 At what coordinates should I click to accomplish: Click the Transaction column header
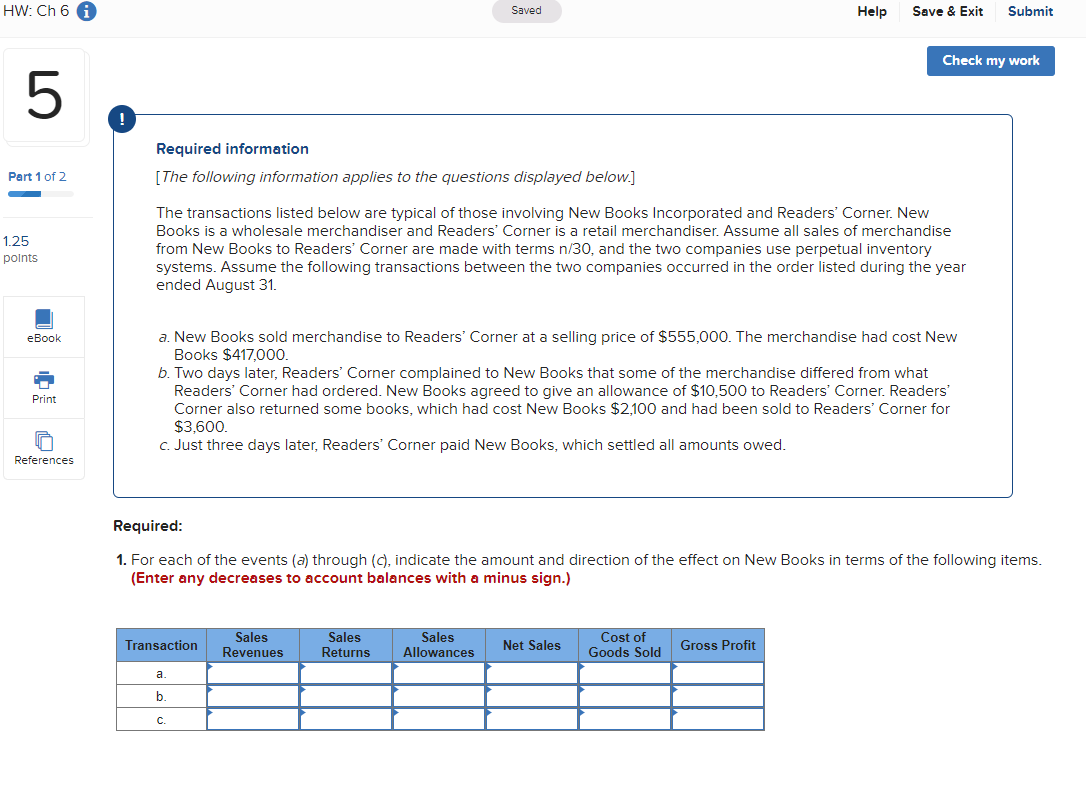coord(160,645)
